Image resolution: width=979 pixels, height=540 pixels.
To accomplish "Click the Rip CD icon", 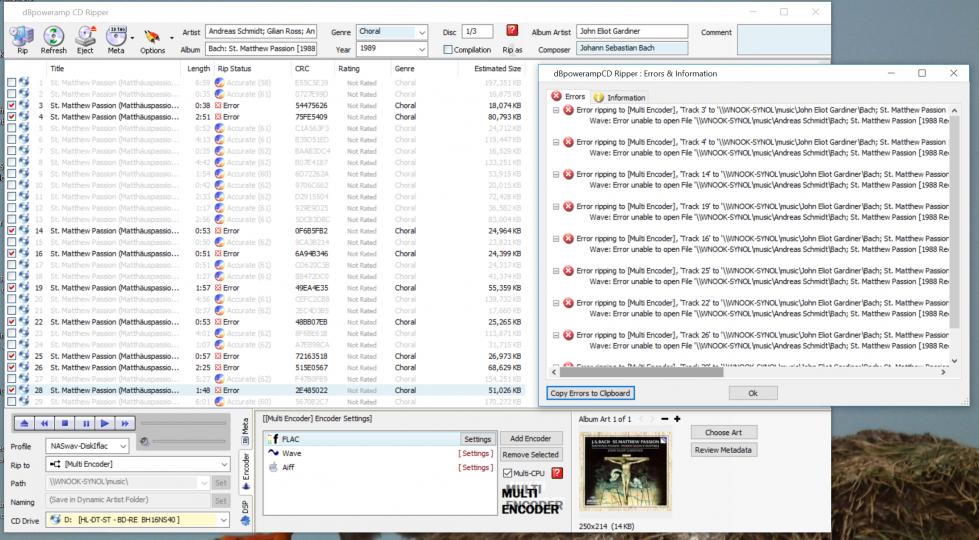I will tap(21, 35).
